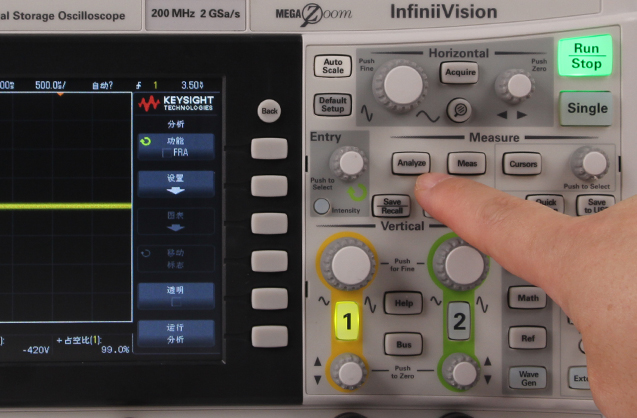Select the dimmed 移动标志 menu item
This screenshot has width=637, height=418.
pyautogui.click(x=176, y=259)
